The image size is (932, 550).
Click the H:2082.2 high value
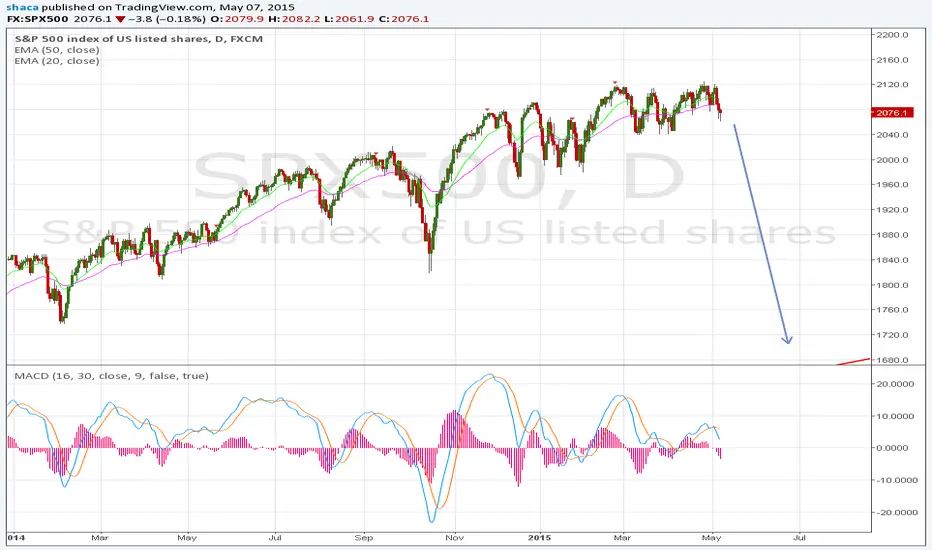click(294, 19)
